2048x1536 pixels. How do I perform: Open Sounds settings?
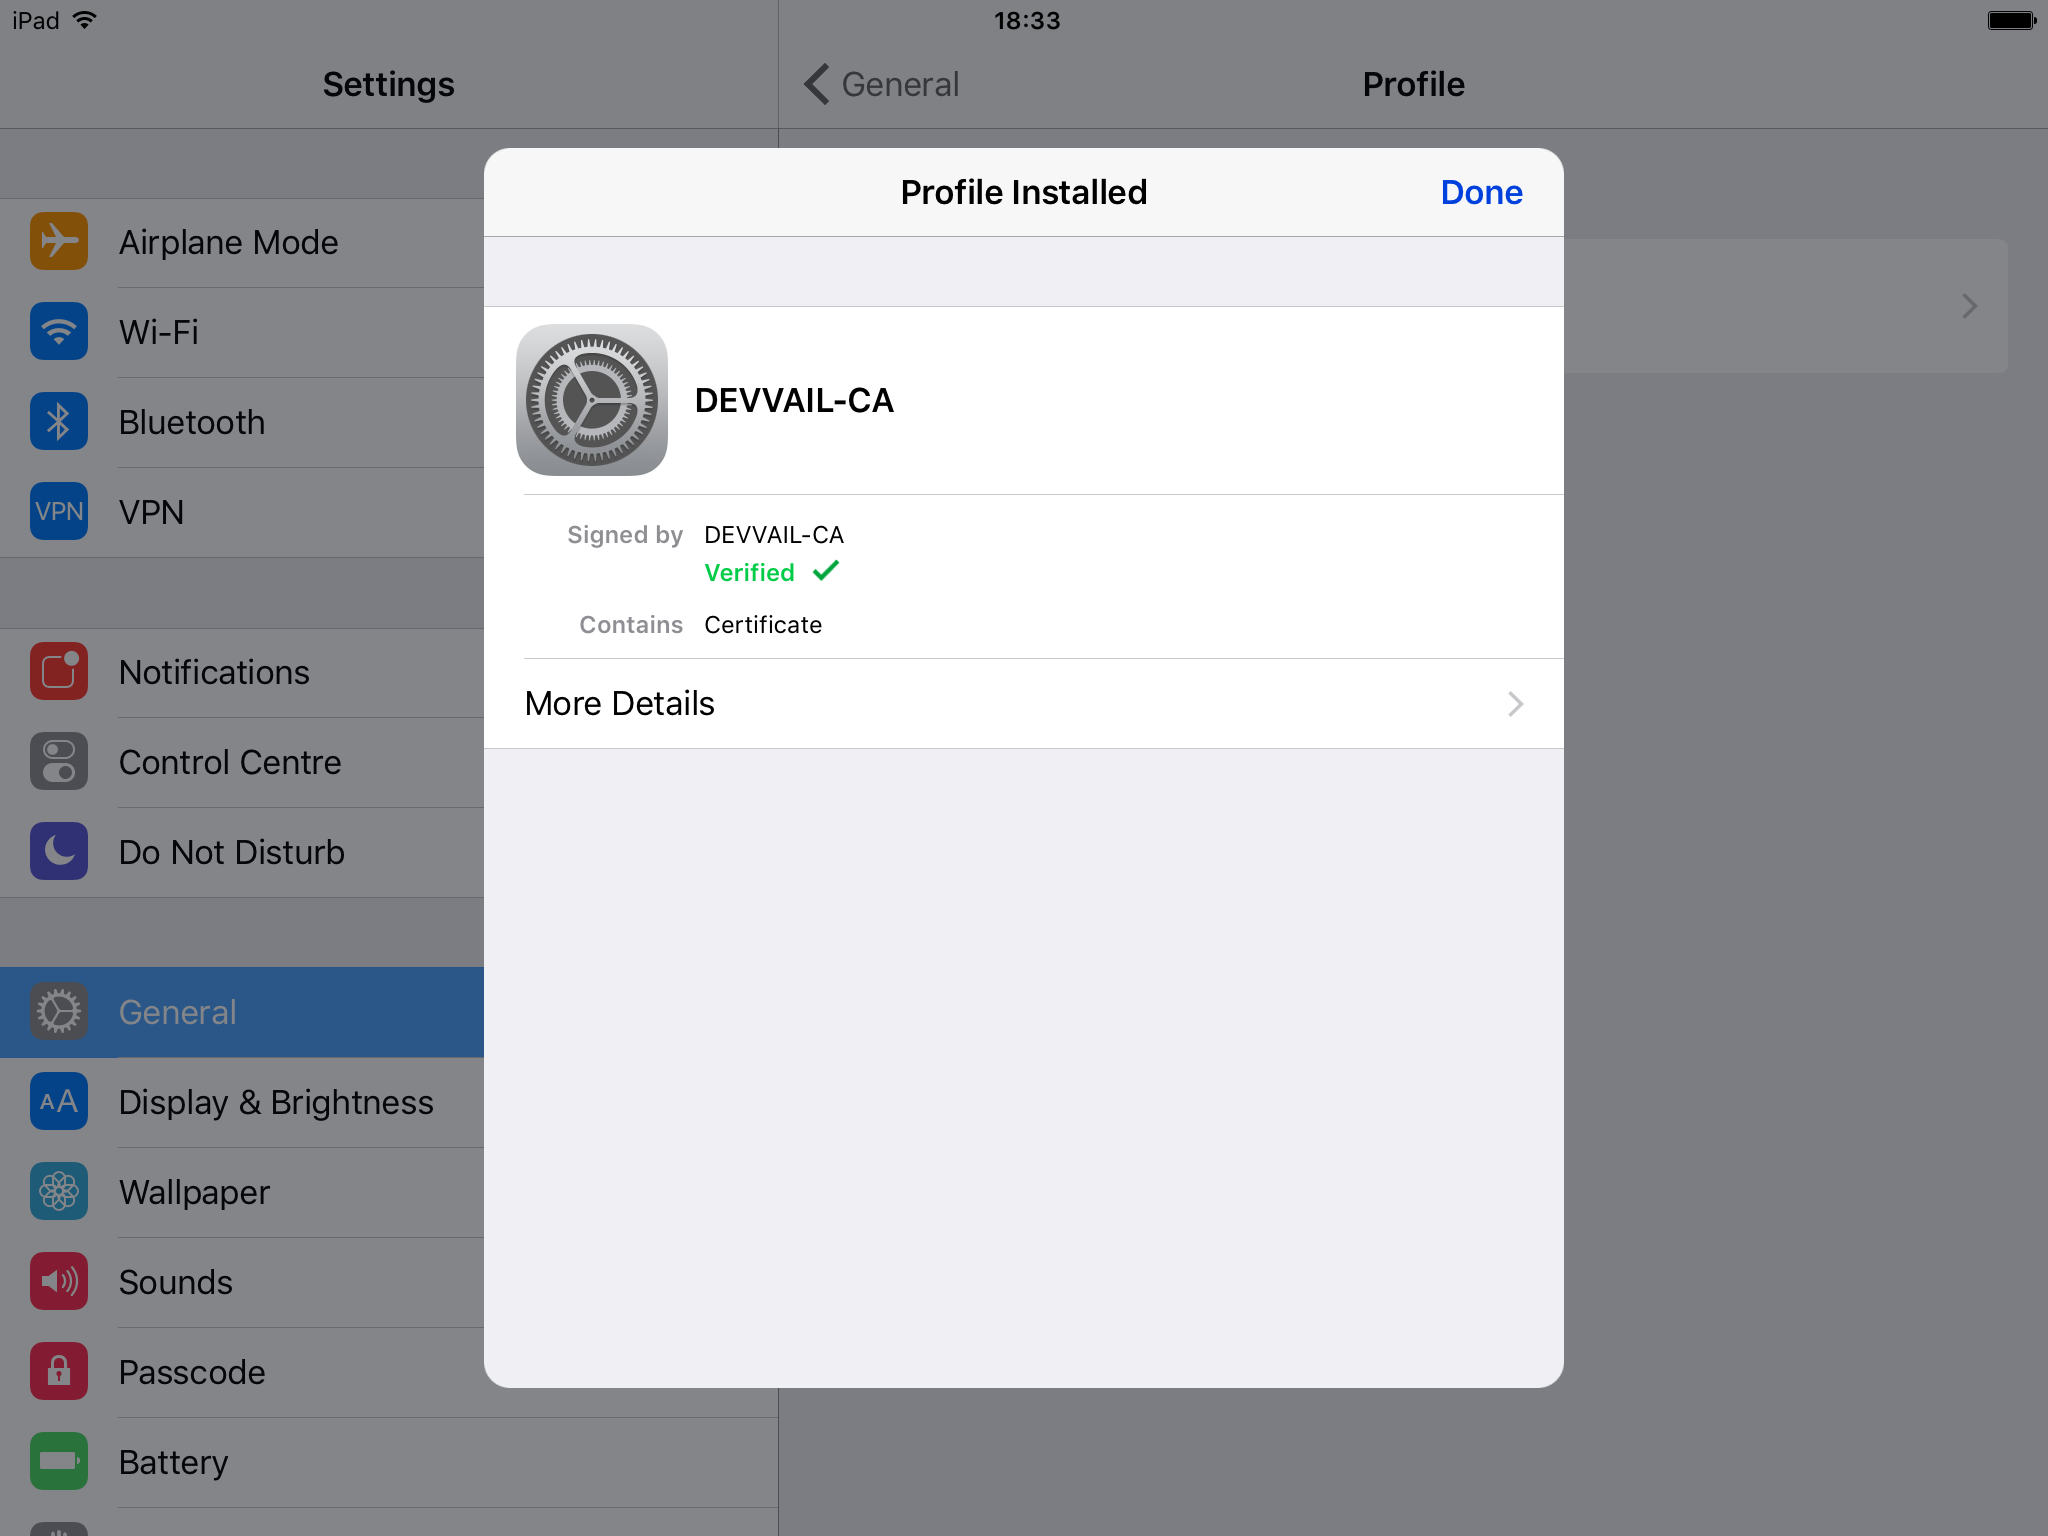[242, 1283]
